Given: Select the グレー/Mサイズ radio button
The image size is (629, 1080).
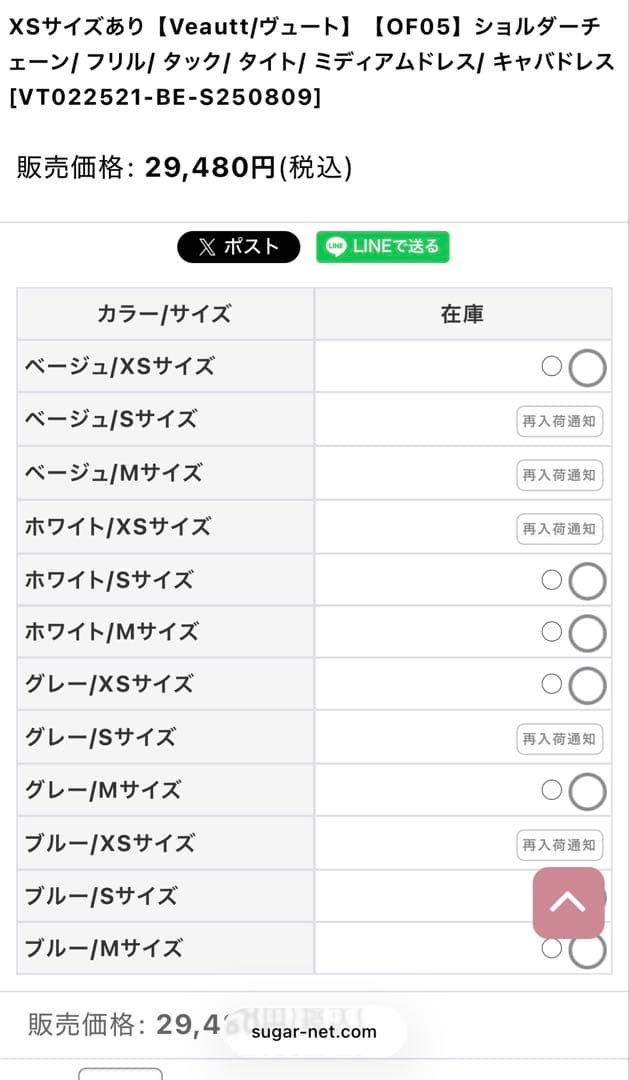Looking at the screenshot, I should tap(551, 790).
